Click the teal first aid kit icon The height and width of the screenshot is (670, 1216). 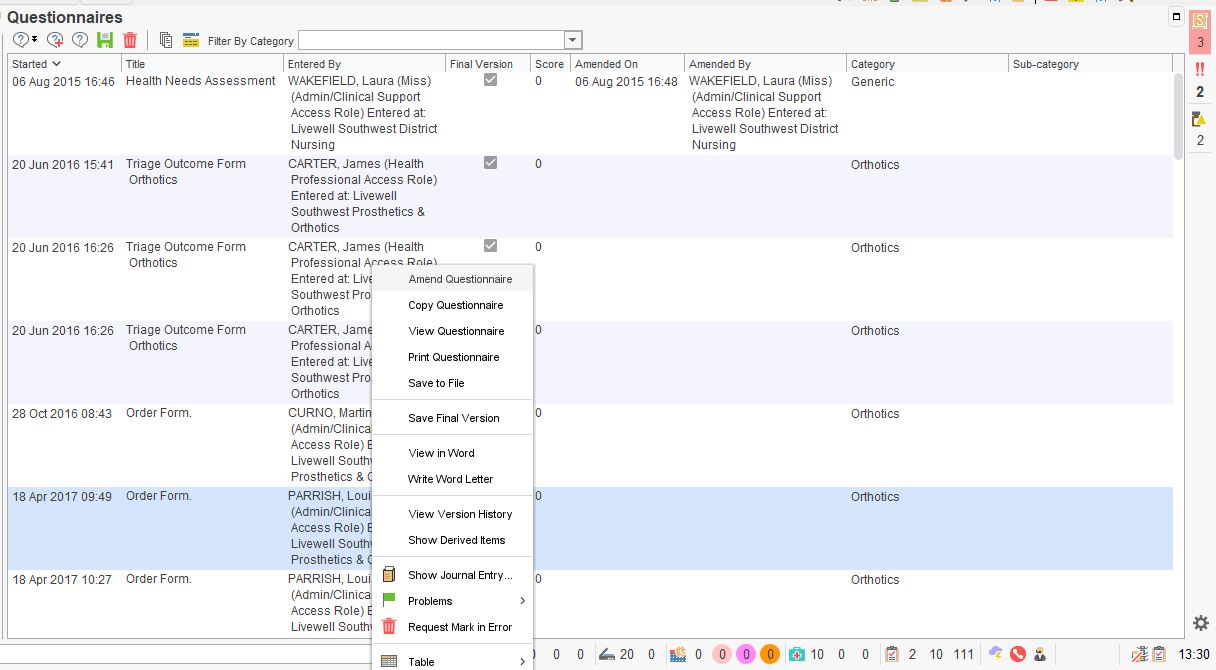coord(797,654)
